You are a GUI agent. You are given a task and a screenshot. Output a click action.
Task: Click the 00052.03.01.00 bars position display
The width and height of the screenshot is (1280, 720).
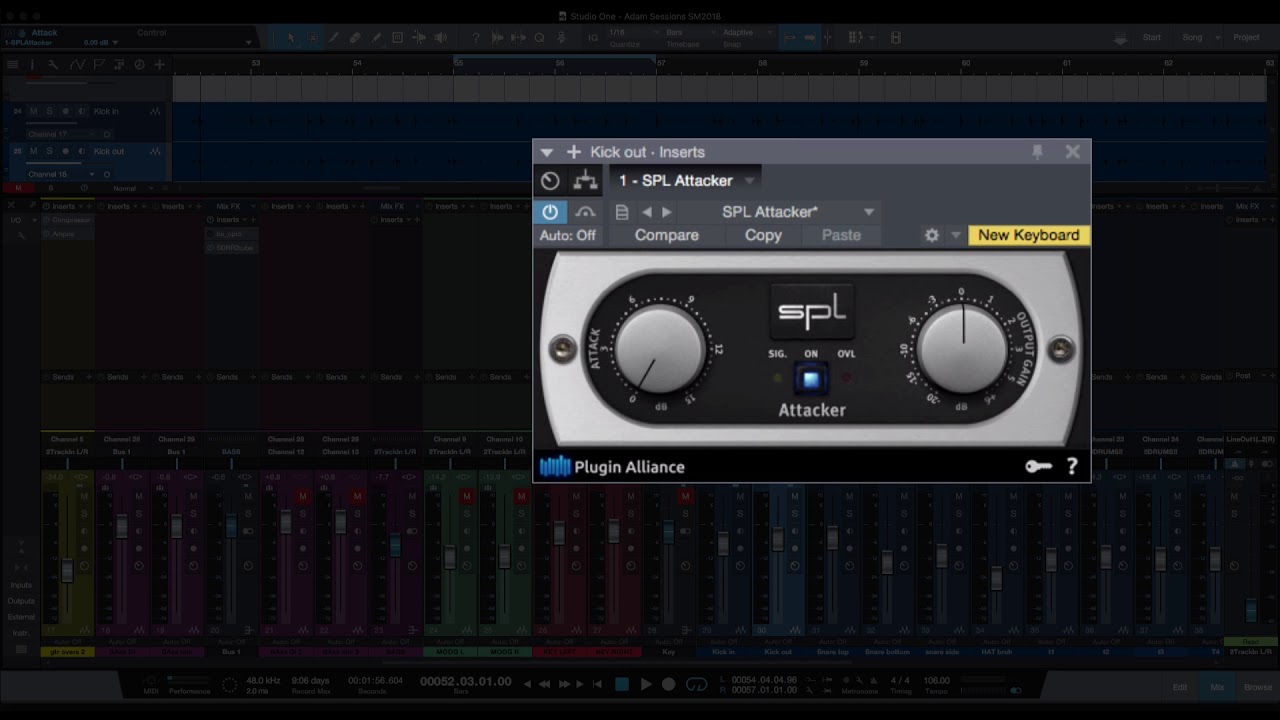click(465, 681)
